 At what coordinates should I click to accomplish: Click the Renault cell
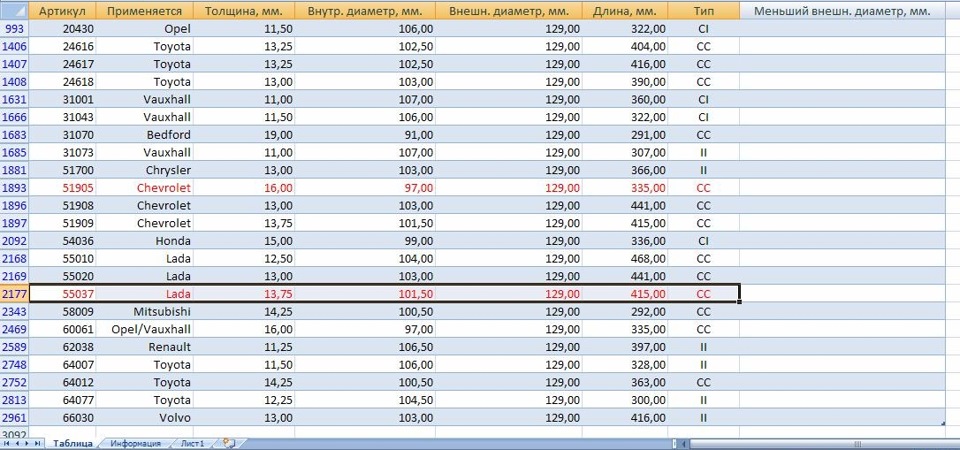(144, 347)
